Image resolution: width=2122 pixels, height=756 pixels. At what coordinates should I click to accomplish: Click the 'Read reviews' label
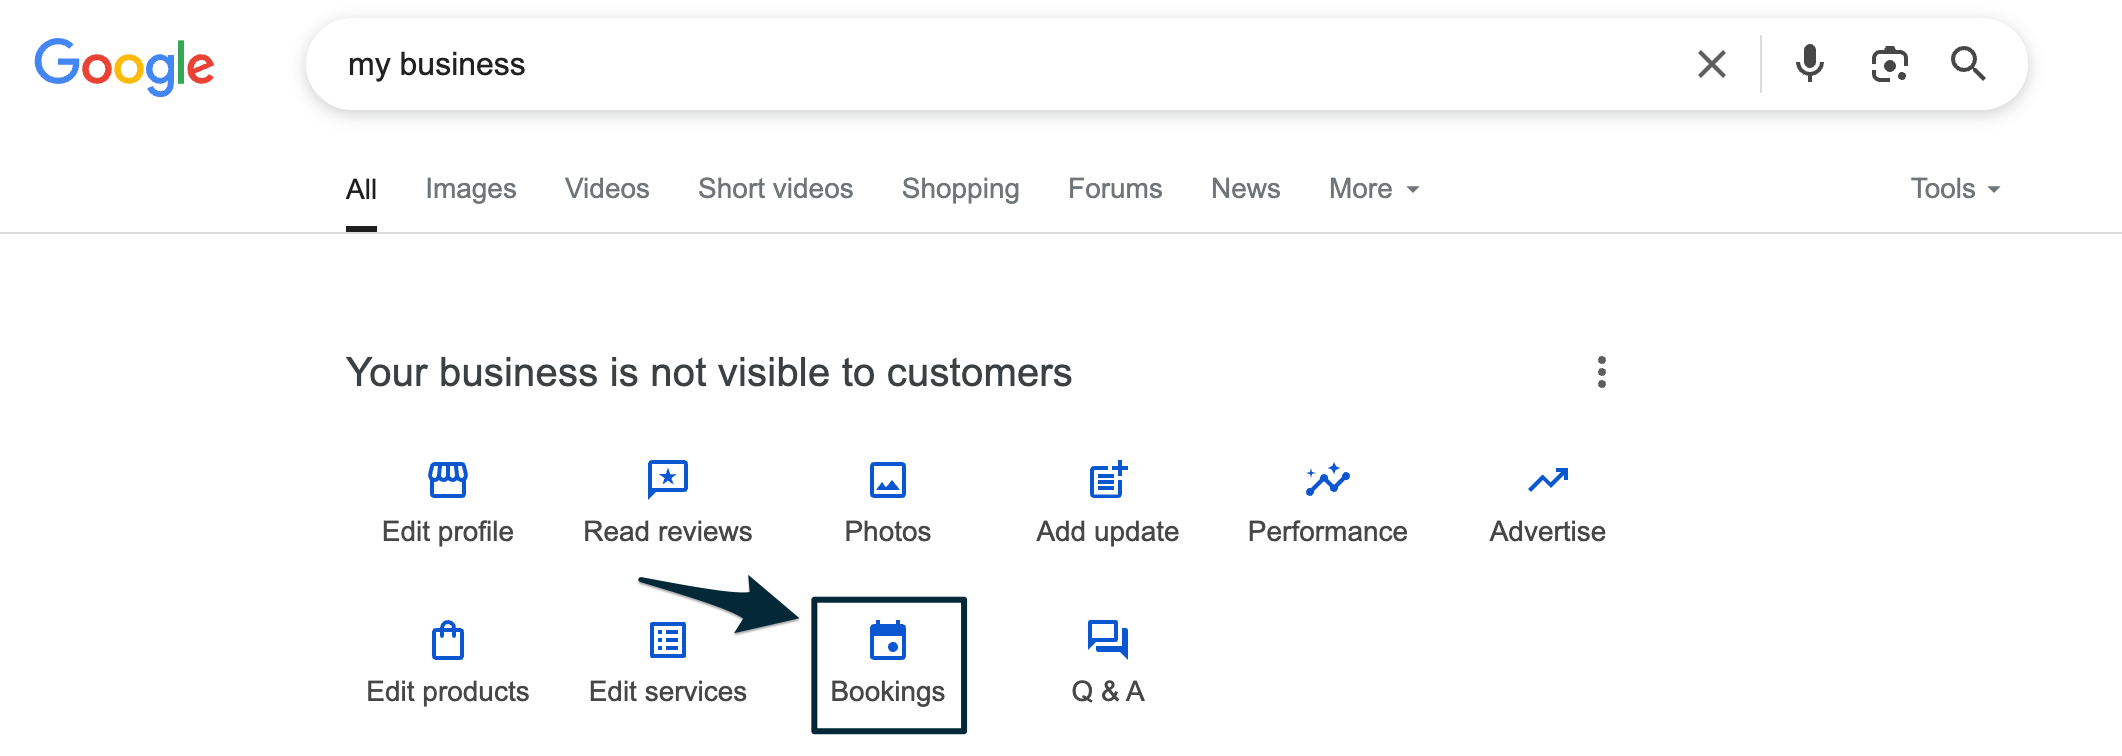pos(668,532)
